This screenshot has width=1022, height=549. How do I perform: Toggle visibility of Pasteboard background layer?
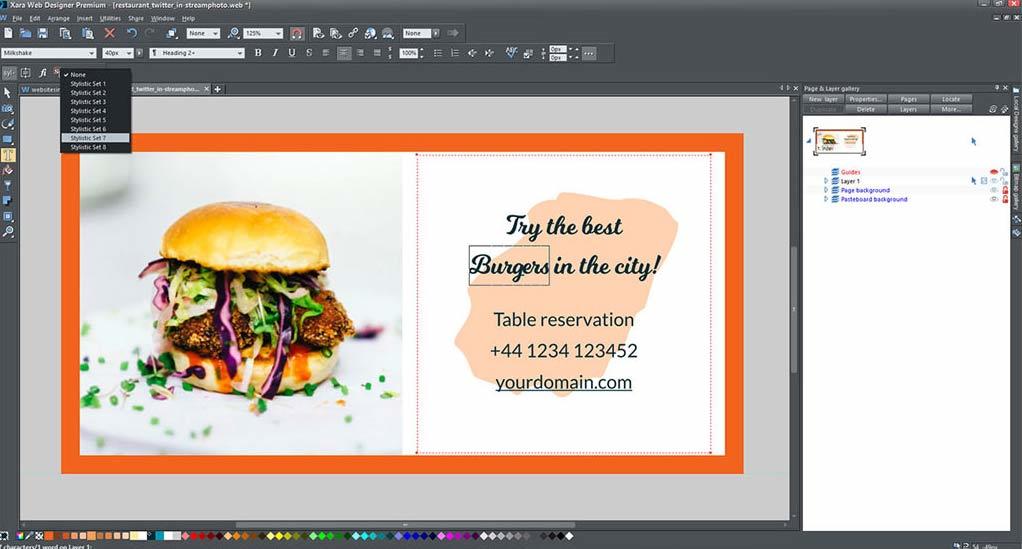point(994,199)
